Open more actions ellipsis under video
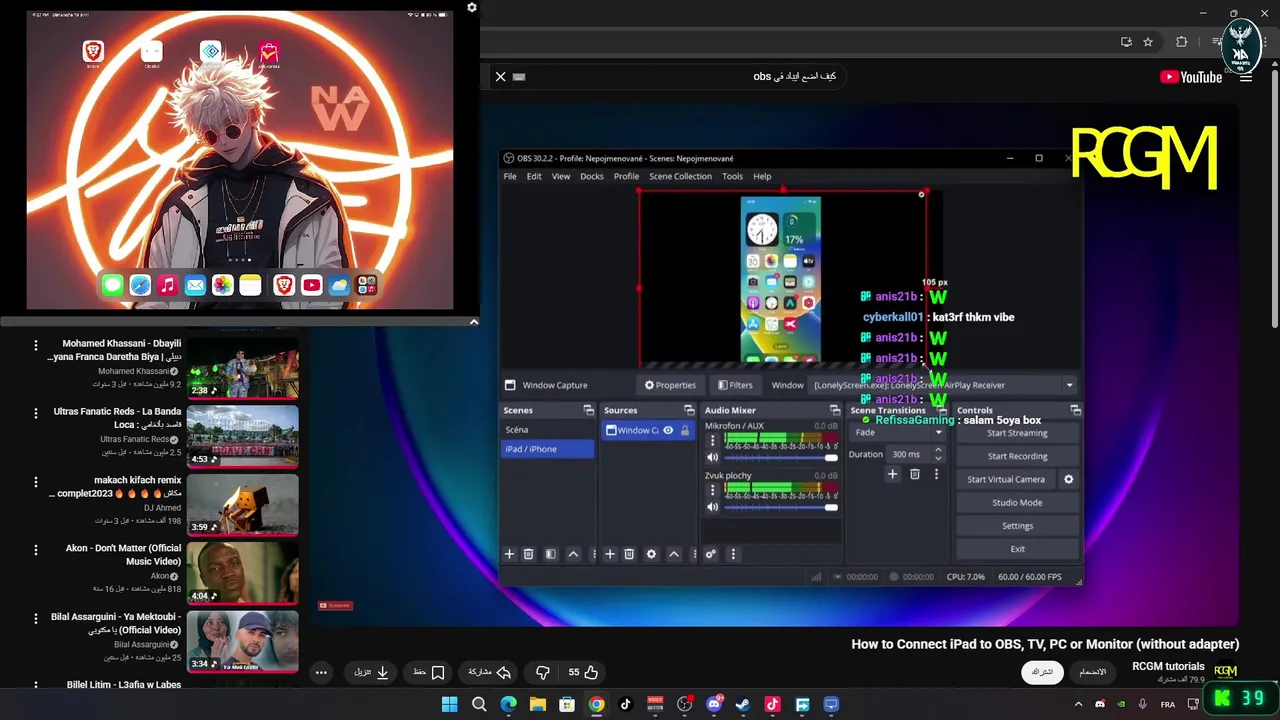1280x720 pixels. click(x=321, y=672)
